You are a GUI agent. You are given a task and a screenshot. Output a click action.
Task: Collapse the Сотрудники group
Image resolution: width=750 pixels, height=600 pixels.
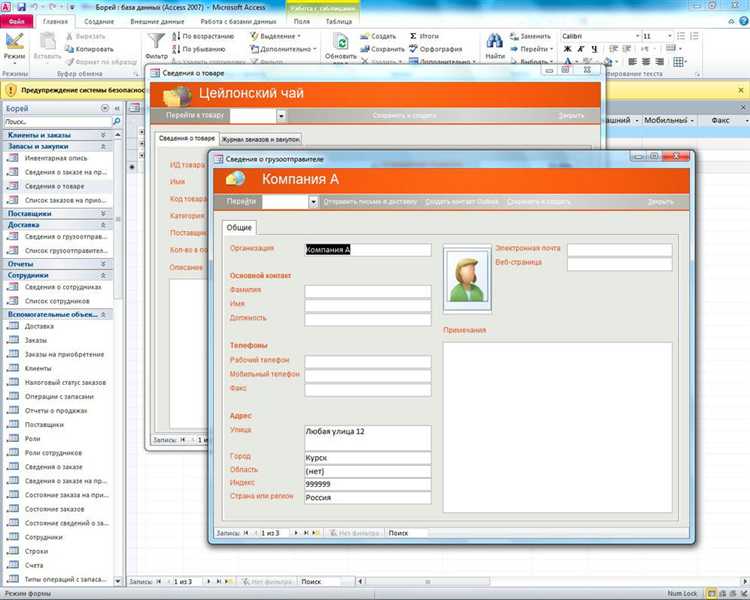click(x=103, y=276)
